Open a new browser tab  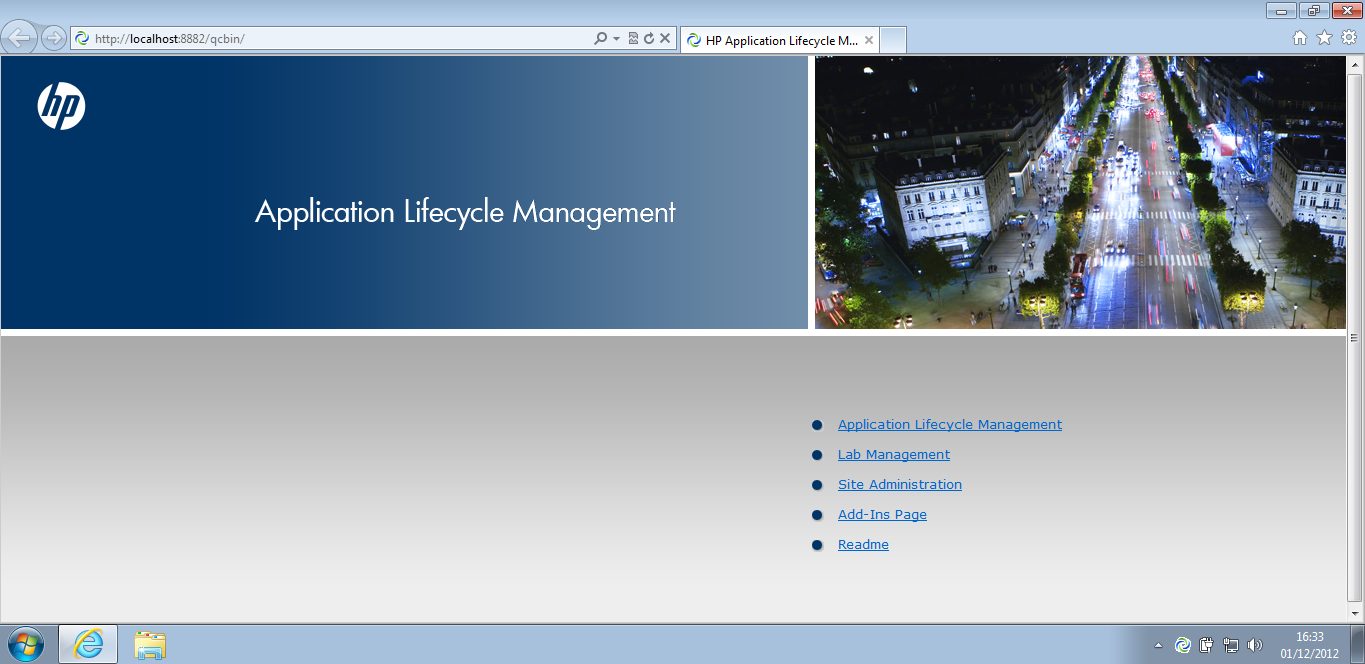click(890, 40)
